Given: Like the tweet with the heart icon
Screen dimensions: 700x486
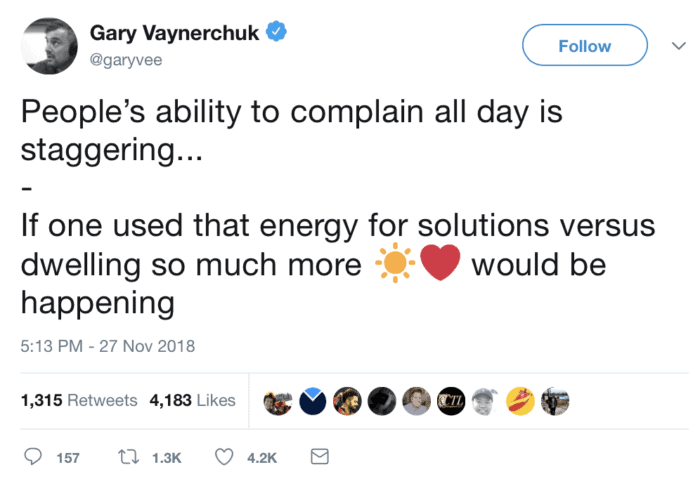Looking at the screenshot, I should pyautogui.click(x=225, y=457).
